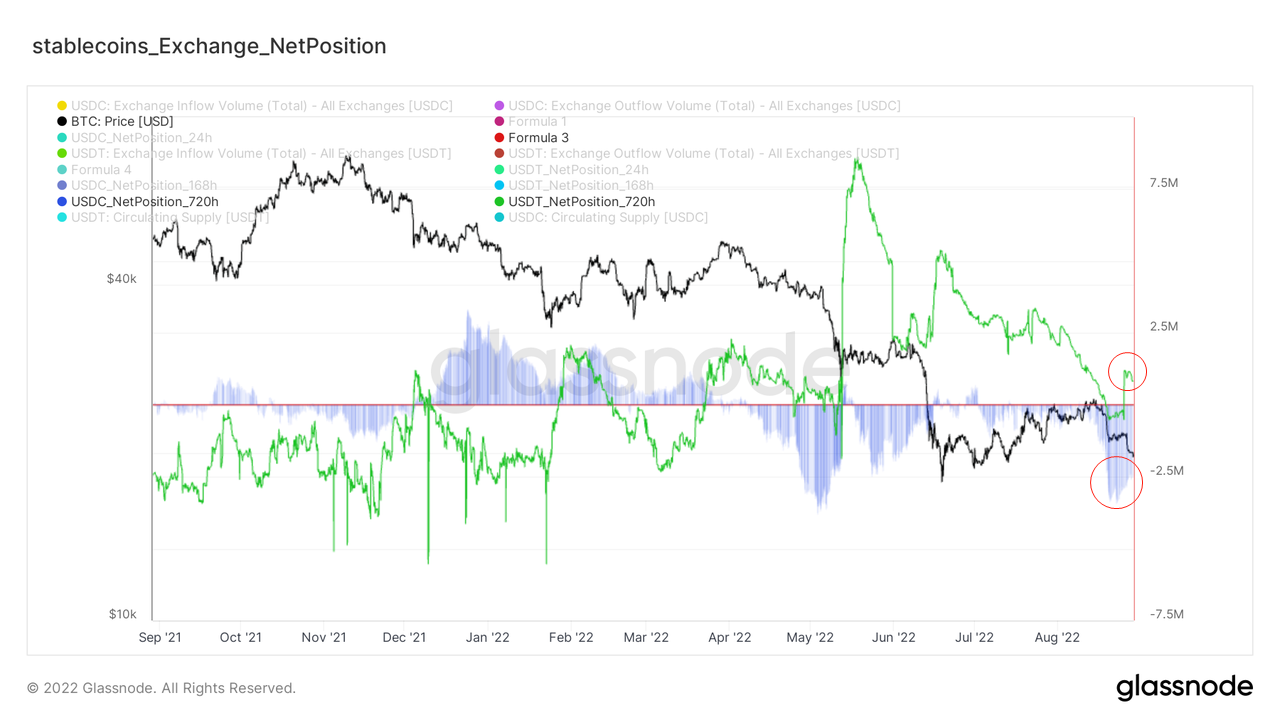Click the blue USDC_NetPosition_720h legend dot
This screenshot has height=720, width=1280.
point(62,202)
